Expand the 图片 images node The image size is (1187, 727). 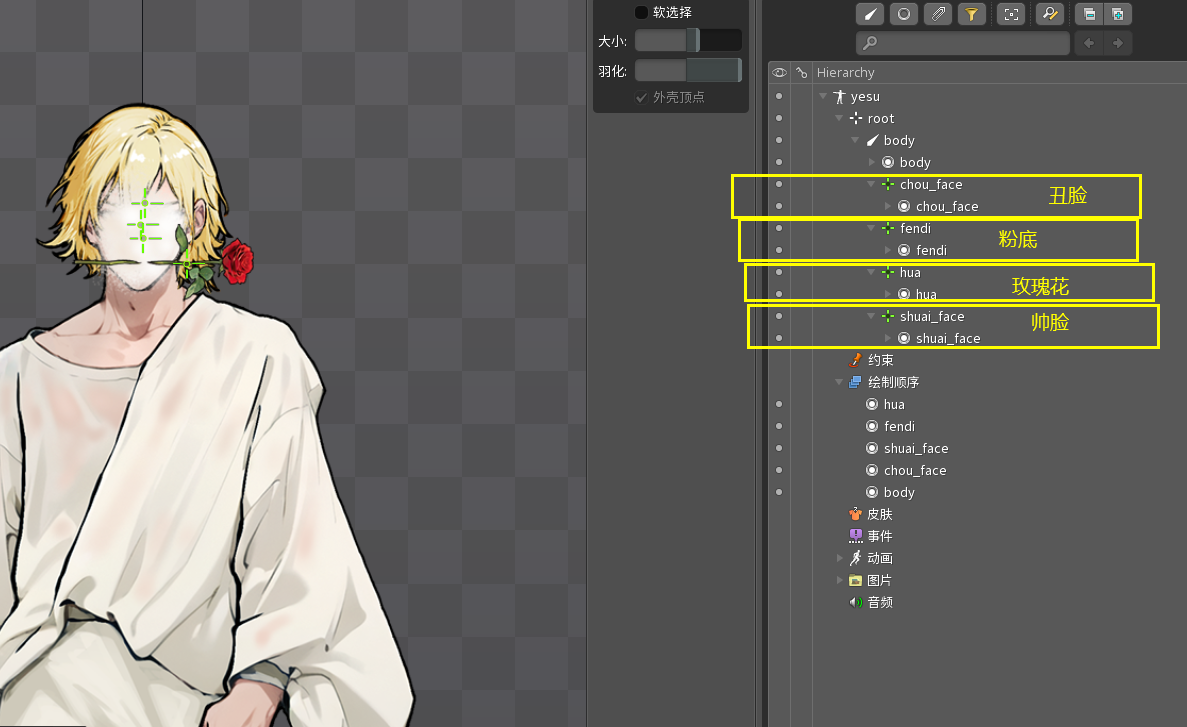[840, 580]
